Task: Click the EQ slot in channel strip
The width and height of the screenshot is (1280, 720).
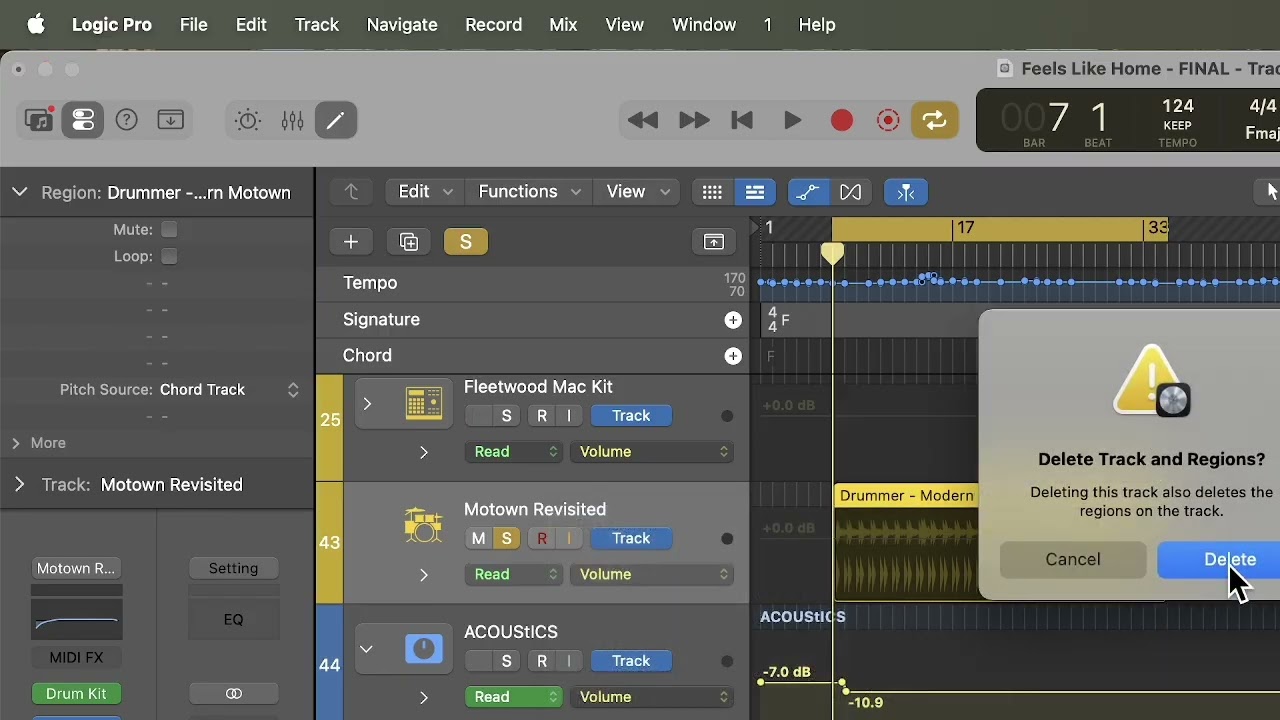Action: (x=233, y=620)
